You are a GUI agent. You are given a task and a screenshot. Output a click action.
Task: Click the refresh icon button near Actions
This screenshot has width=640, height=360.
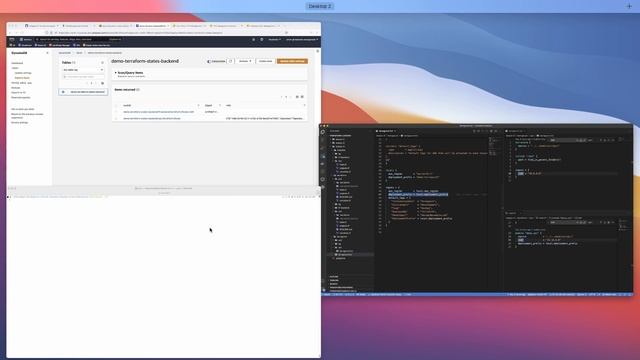(x=231, y=61)
